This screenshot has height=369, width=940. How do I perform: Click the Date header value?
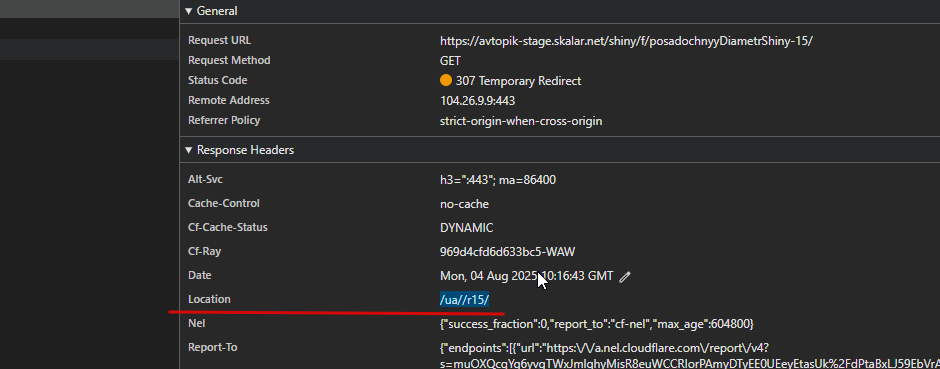pyautogui.click(x=526, y=276)
